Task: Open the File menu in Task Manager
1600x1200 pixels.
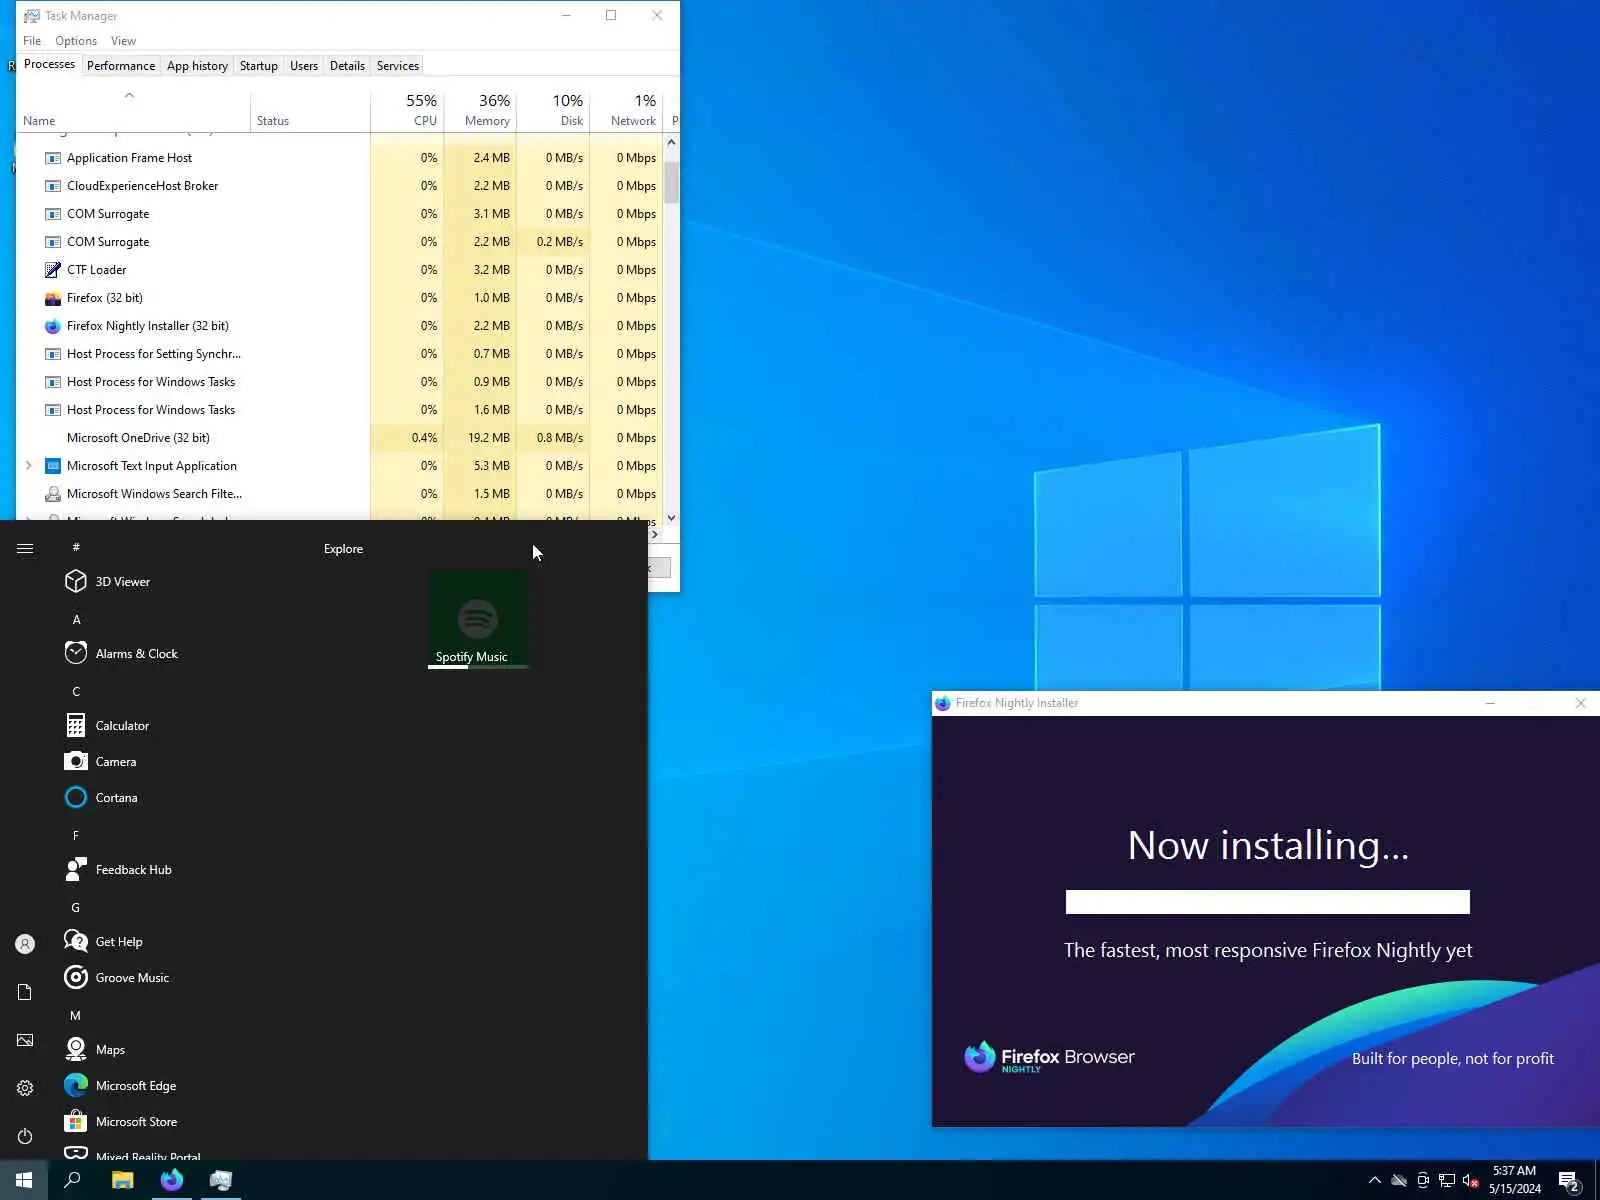Action: 32,41
